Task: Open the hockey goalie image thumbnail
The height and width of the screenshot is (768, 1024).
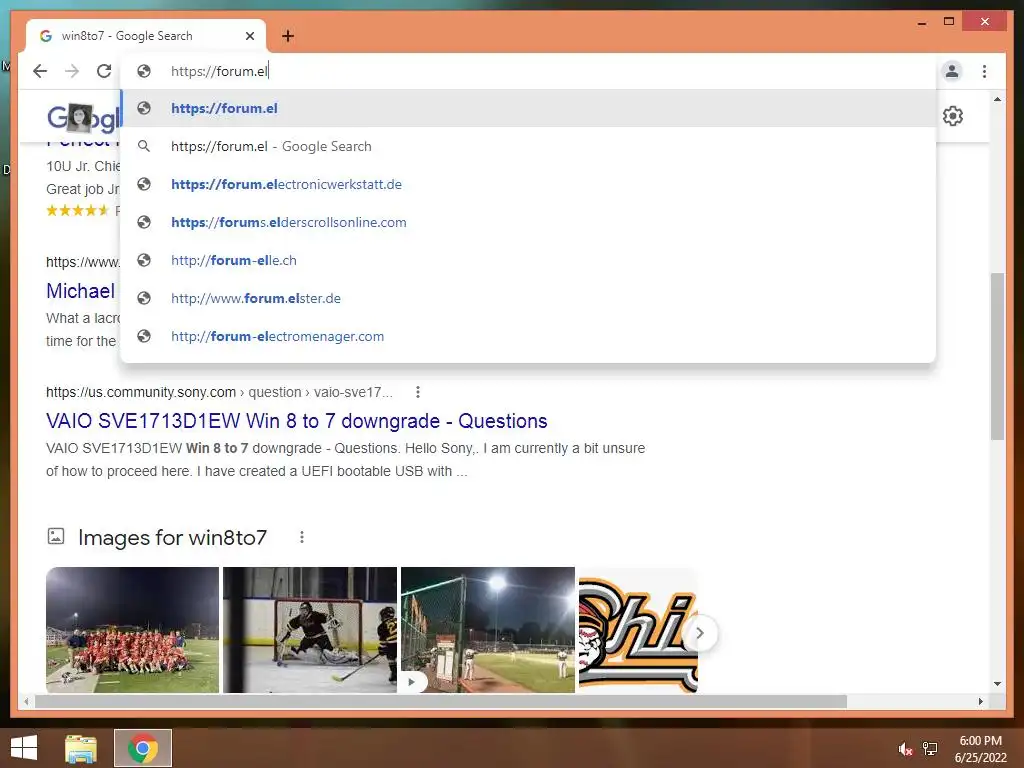Action: coord(310,630)
